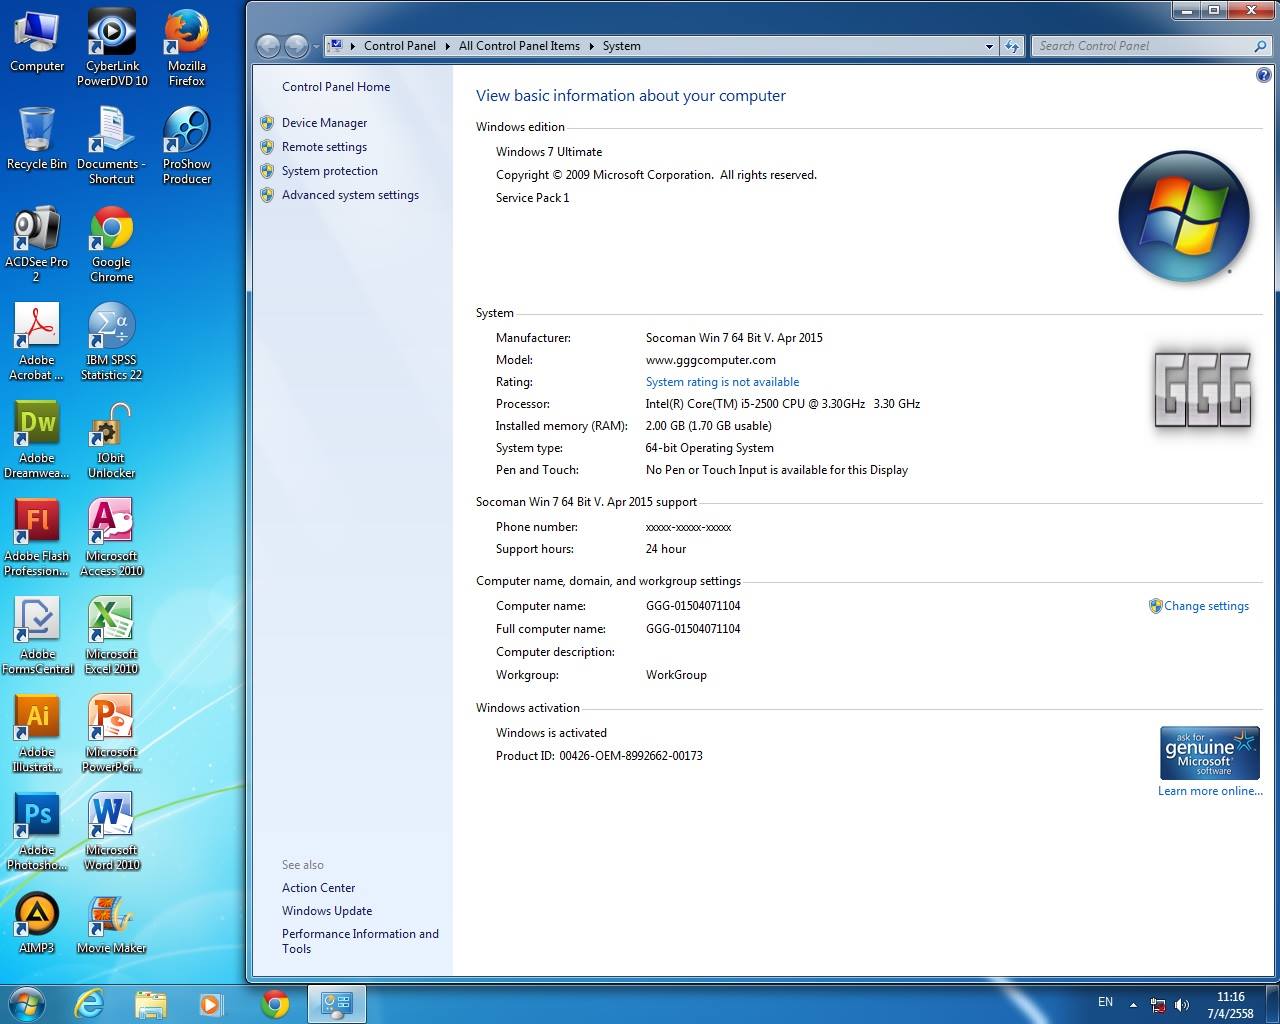Select AIMP3 desktop icon

coord(37,923)
